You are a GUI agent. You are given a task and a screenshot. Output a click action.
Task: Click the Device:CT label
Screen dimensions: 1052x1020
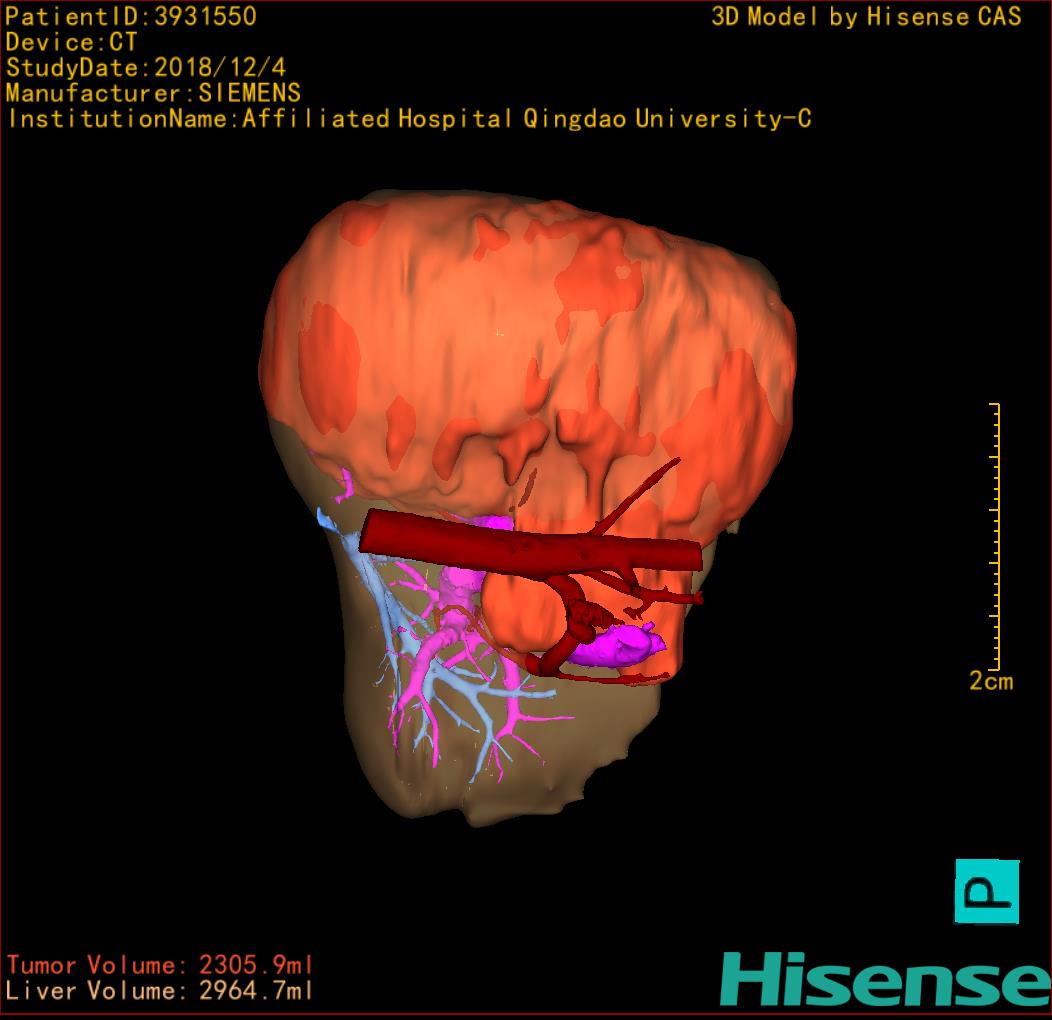click(x=71, y=43)
